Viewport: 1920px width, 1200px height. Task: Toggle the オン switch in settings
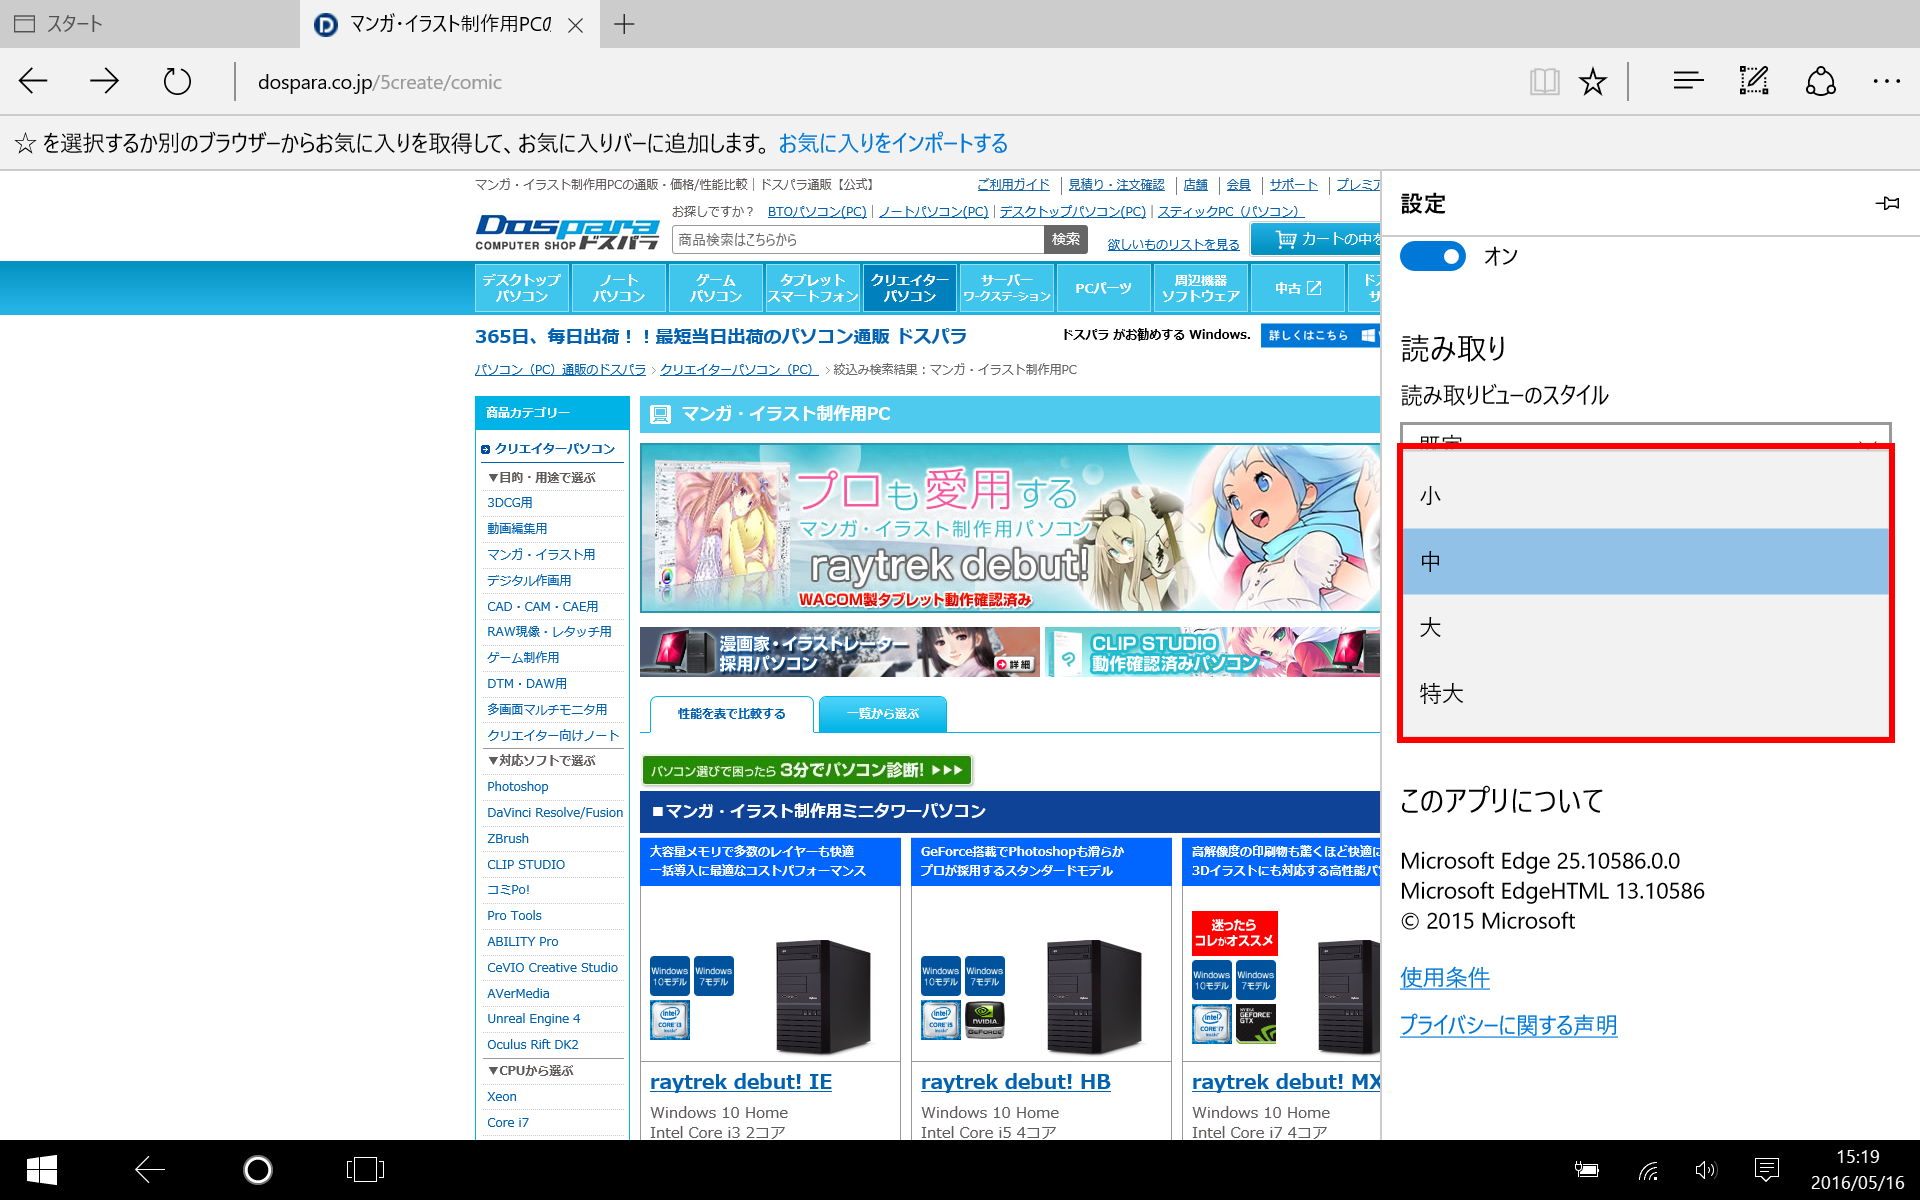tap(1432, 256)
